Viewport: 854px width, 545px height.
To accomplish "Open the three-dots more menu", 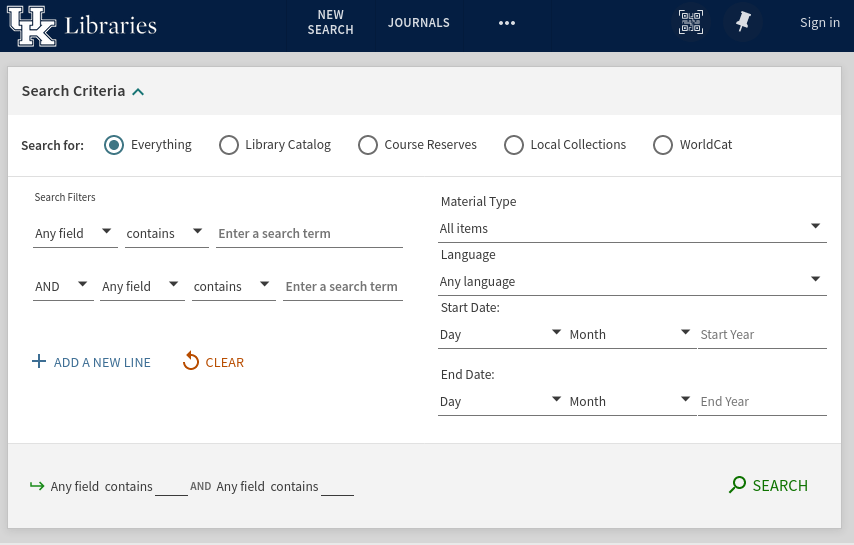I will pos(507,23).
